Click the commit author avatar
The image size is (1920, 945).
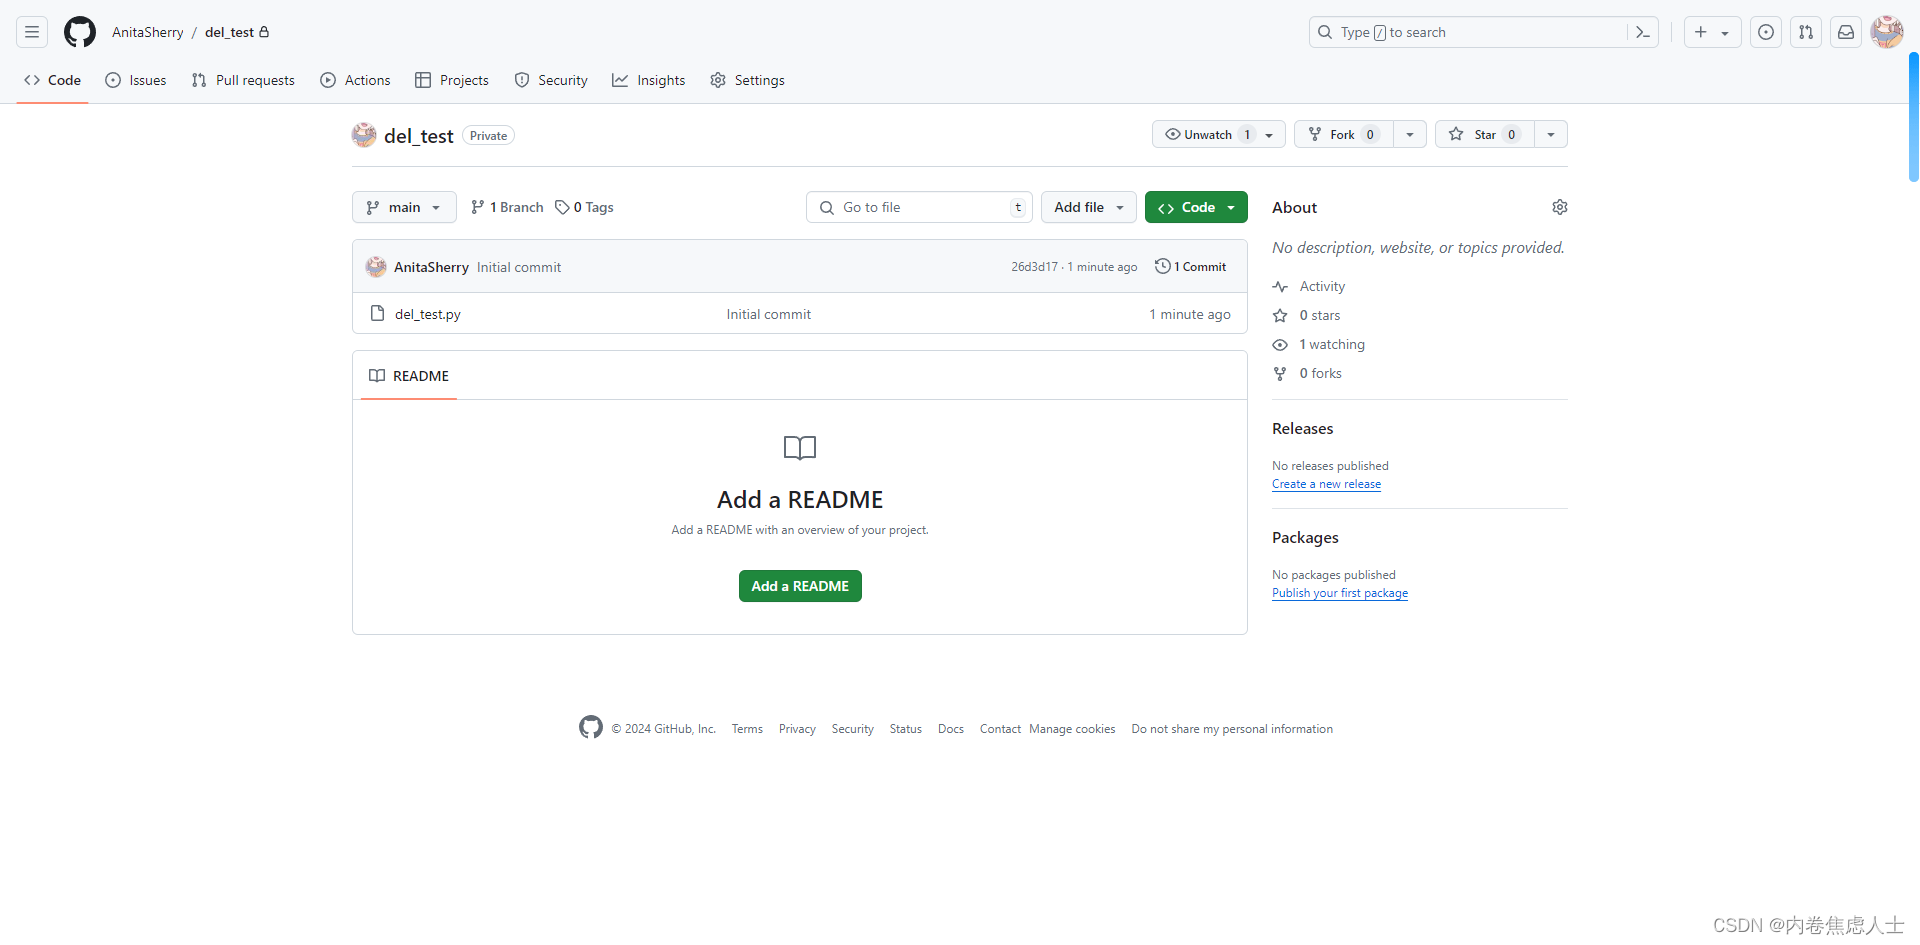click(x=376, y=267)
